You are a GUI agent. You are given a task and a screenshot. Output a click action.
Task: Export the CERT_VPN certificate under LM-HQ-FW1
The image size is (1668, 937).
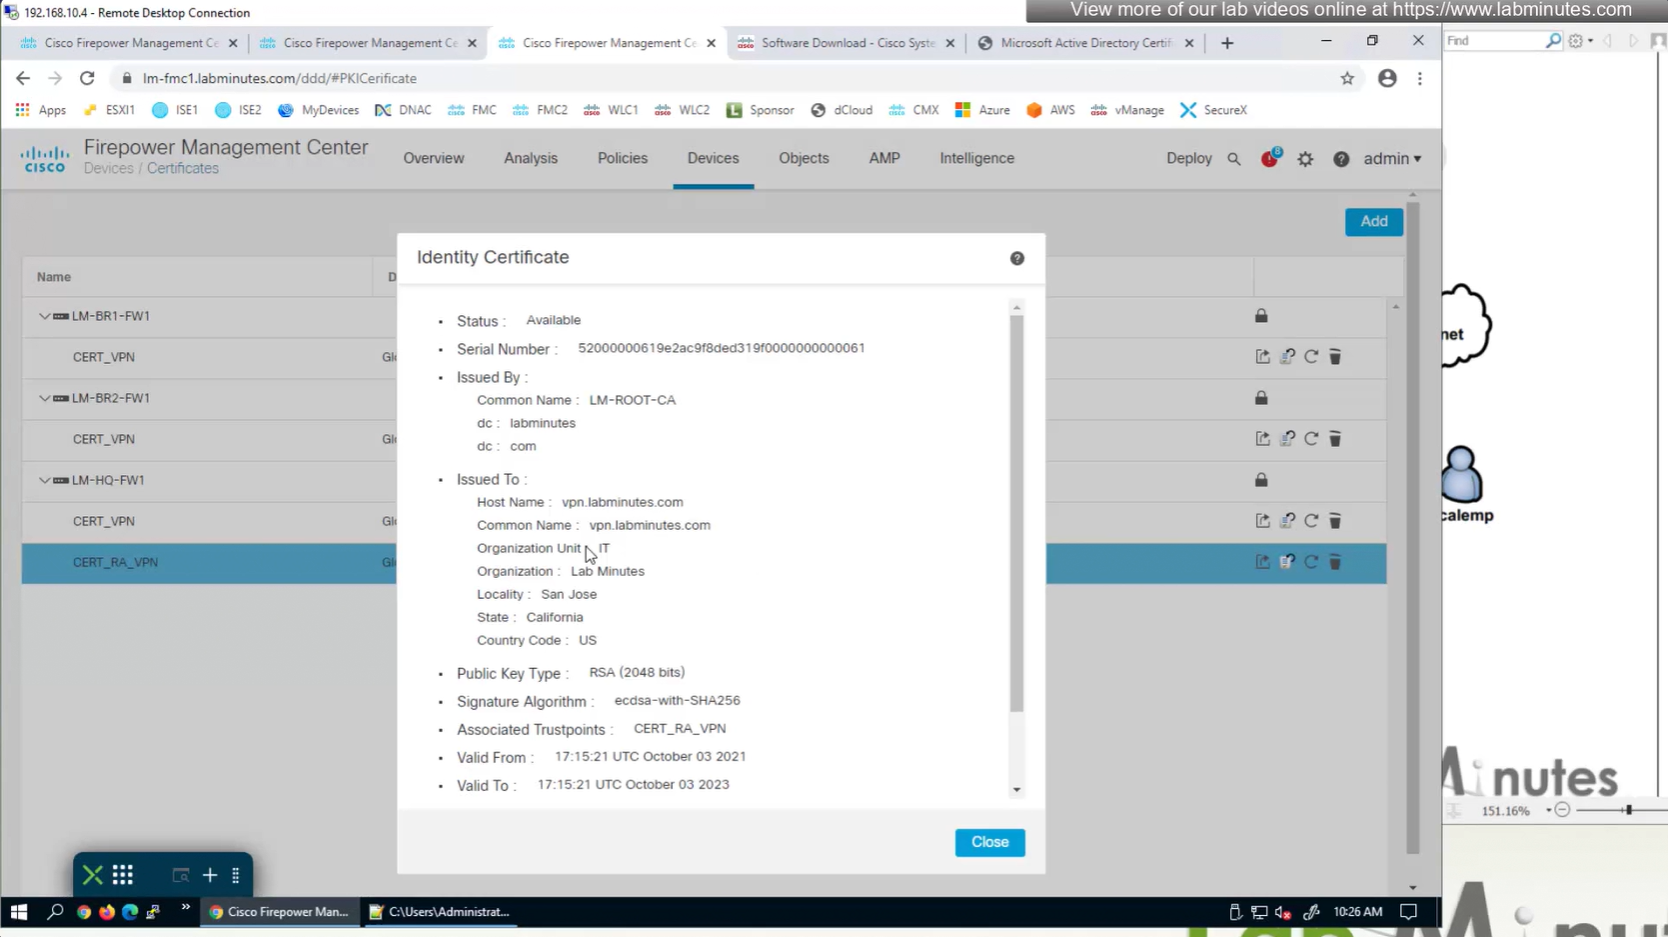pyautogui.click(x=1263, y=521)
